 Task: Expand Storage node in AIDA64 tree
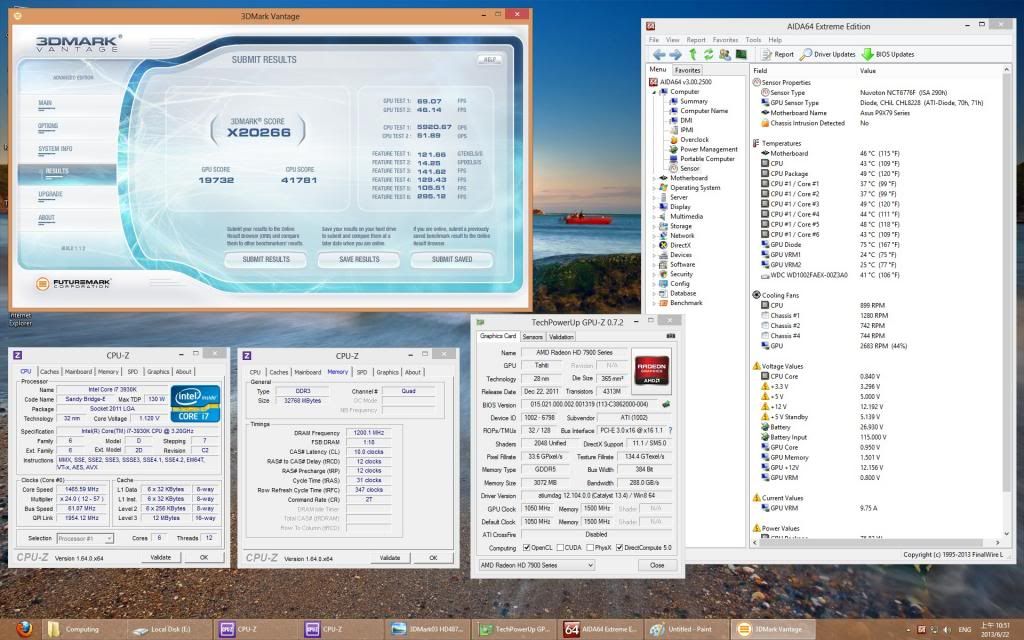point(654,226)
